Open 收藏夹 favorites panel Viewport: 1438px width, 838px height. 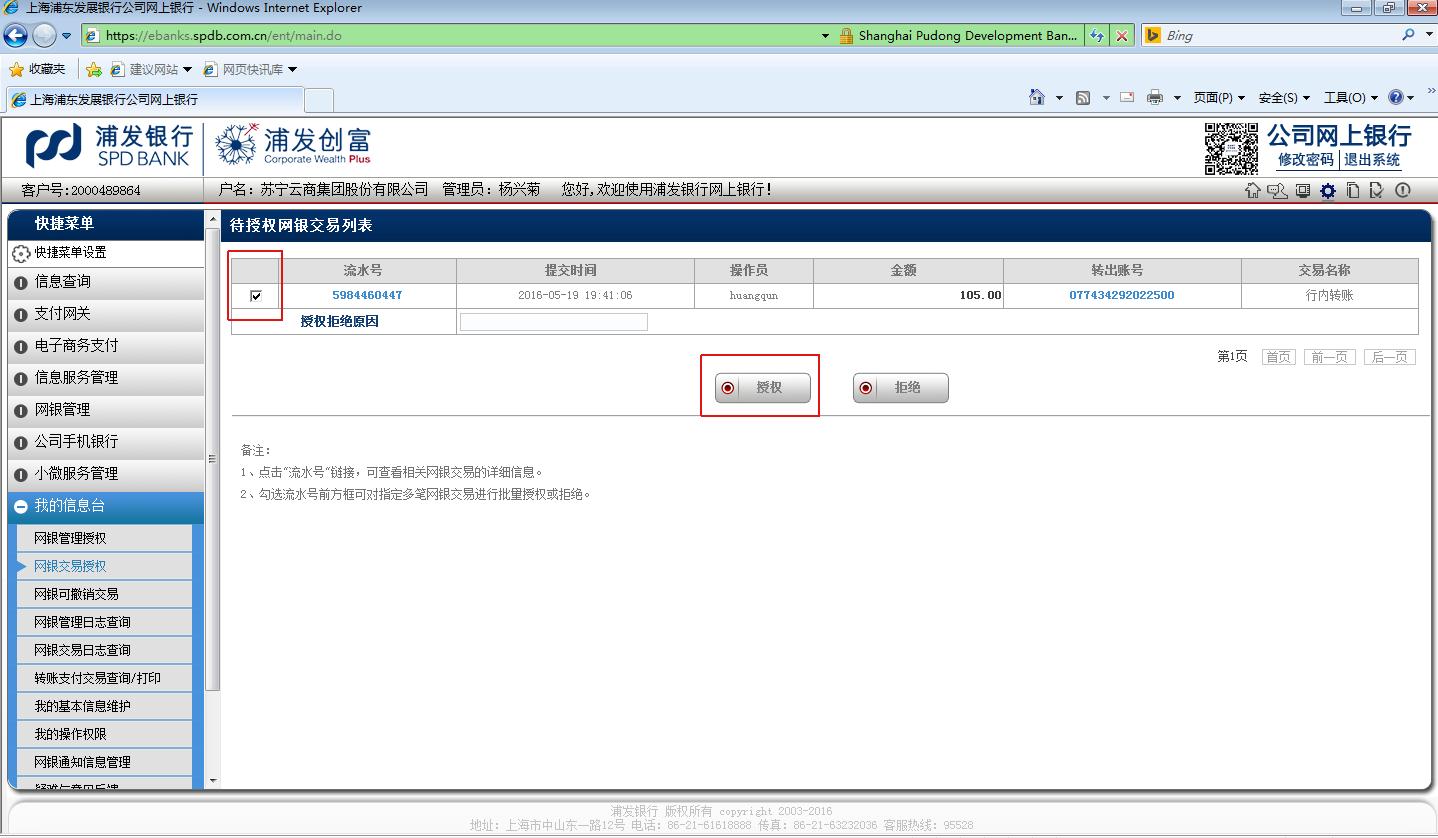pos(37,69)
